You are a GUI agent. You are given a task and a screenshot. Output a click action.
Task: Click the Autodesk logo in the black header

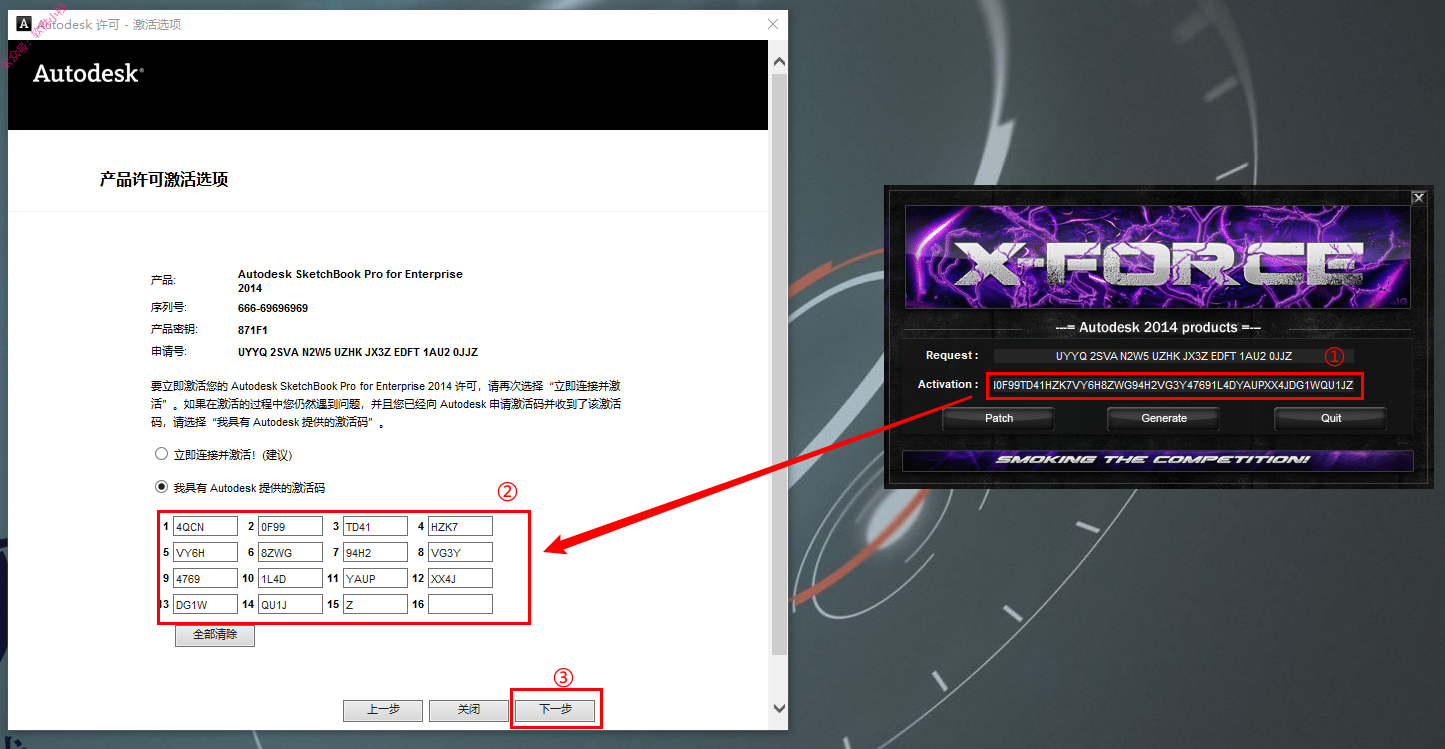(x=88, y=74)
